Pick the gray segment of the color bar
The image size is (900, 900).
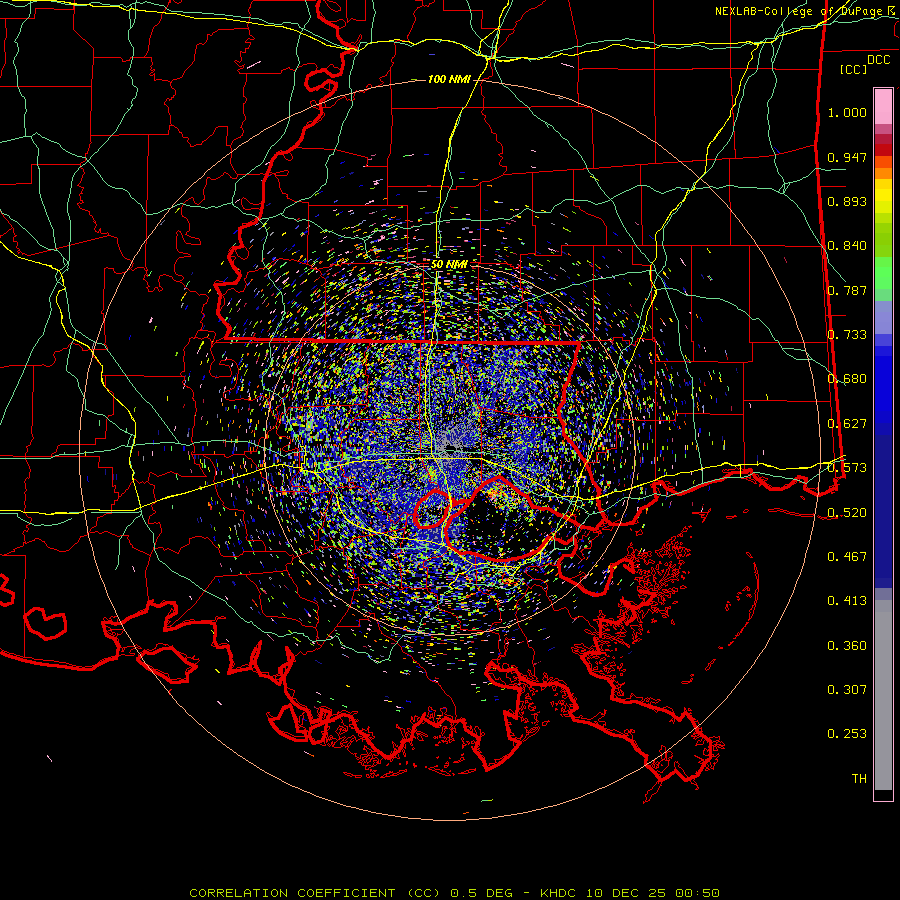point(883,695)
